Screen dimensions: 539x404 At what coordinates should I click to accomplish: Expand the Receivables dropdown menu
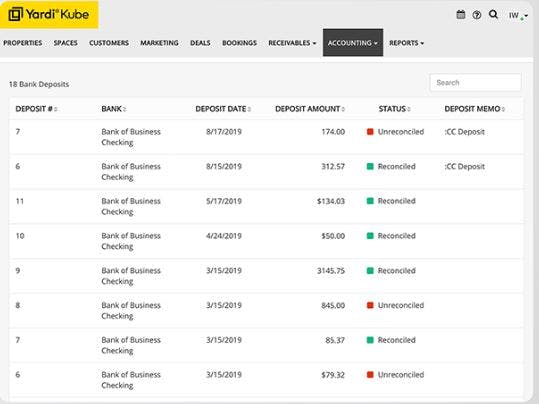tap(292, 43)
